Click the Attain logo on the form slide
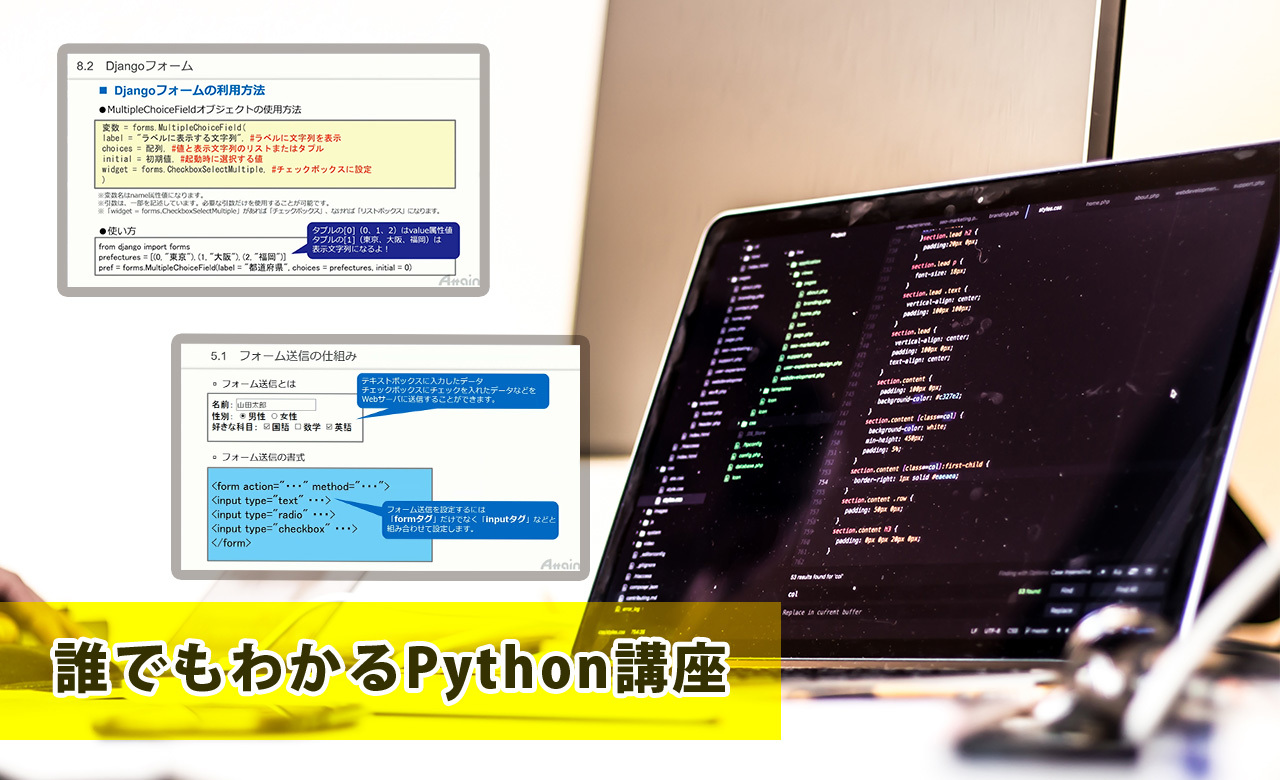 [559, 565]
